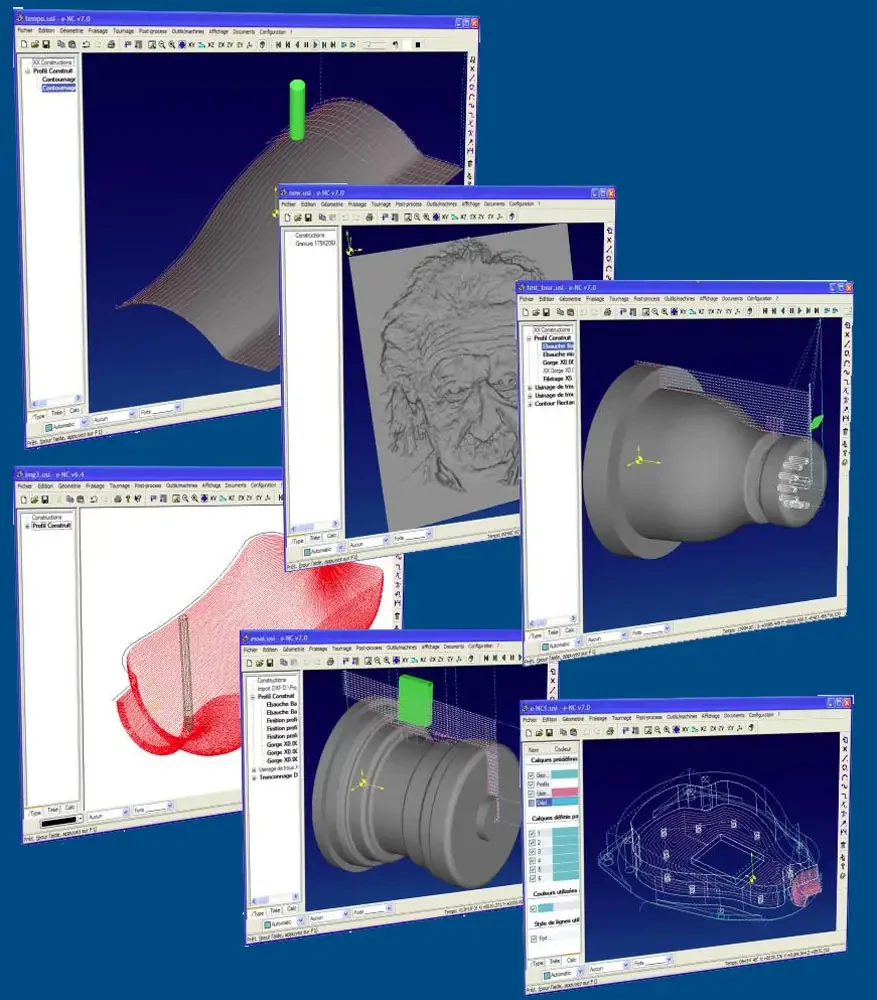The image size is (877, 1000).
Task: Click the pink Usin color swatch in e-NC1.usi
Action: click(564, 792)
